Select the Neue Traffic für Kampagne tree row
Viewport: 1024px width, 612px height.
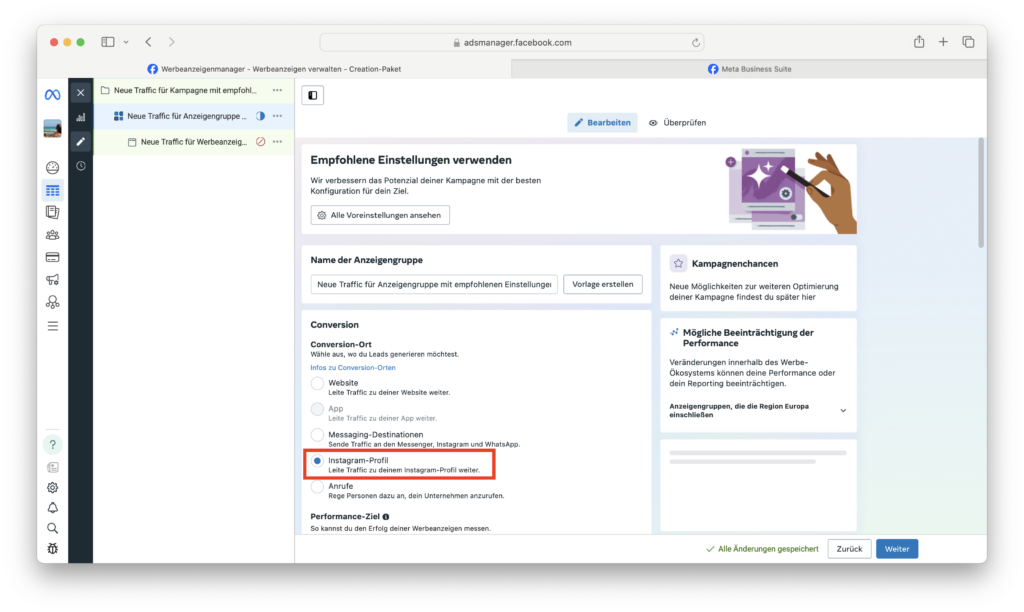pyautogui.click(x=193, y=90)
